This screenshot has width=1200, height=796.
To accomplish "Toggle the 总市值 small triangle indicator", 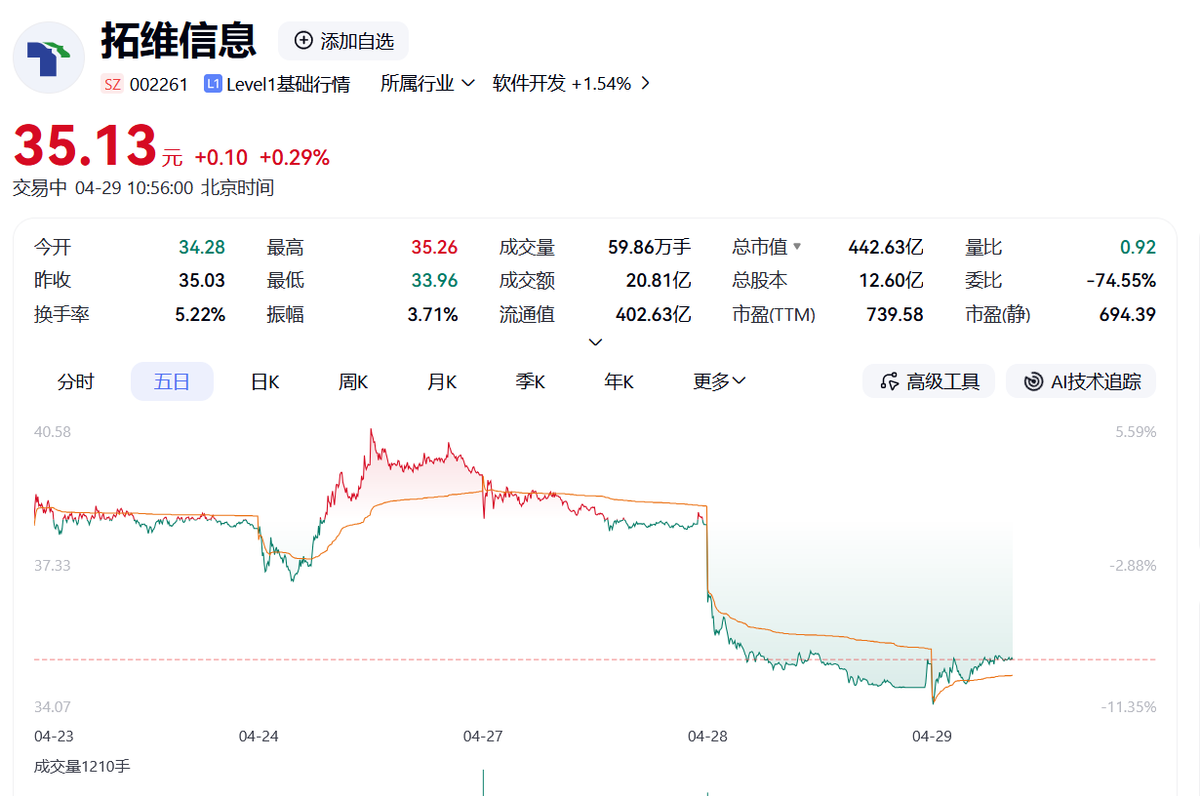I will (797, 247).
